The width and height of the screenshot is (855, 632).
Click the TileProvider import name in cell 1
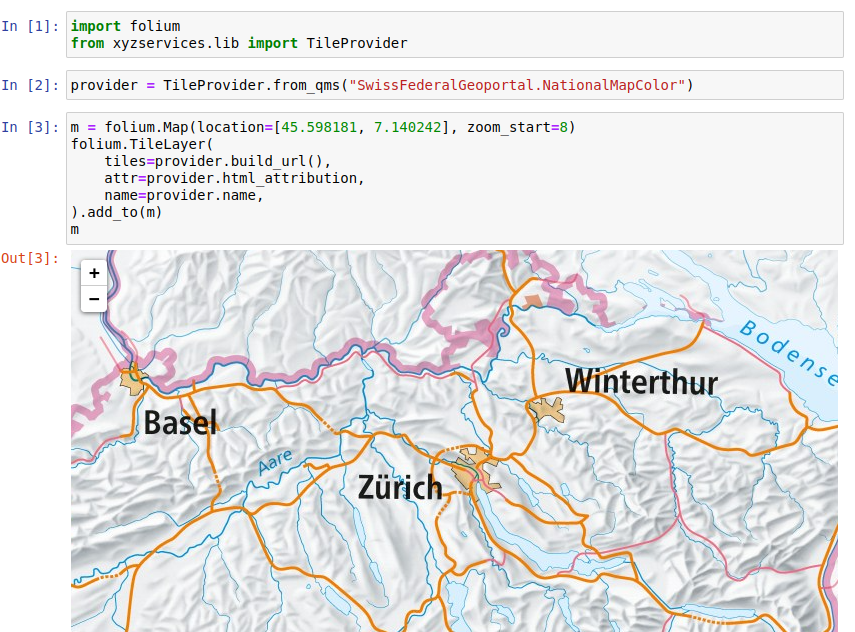click(357, 43)
